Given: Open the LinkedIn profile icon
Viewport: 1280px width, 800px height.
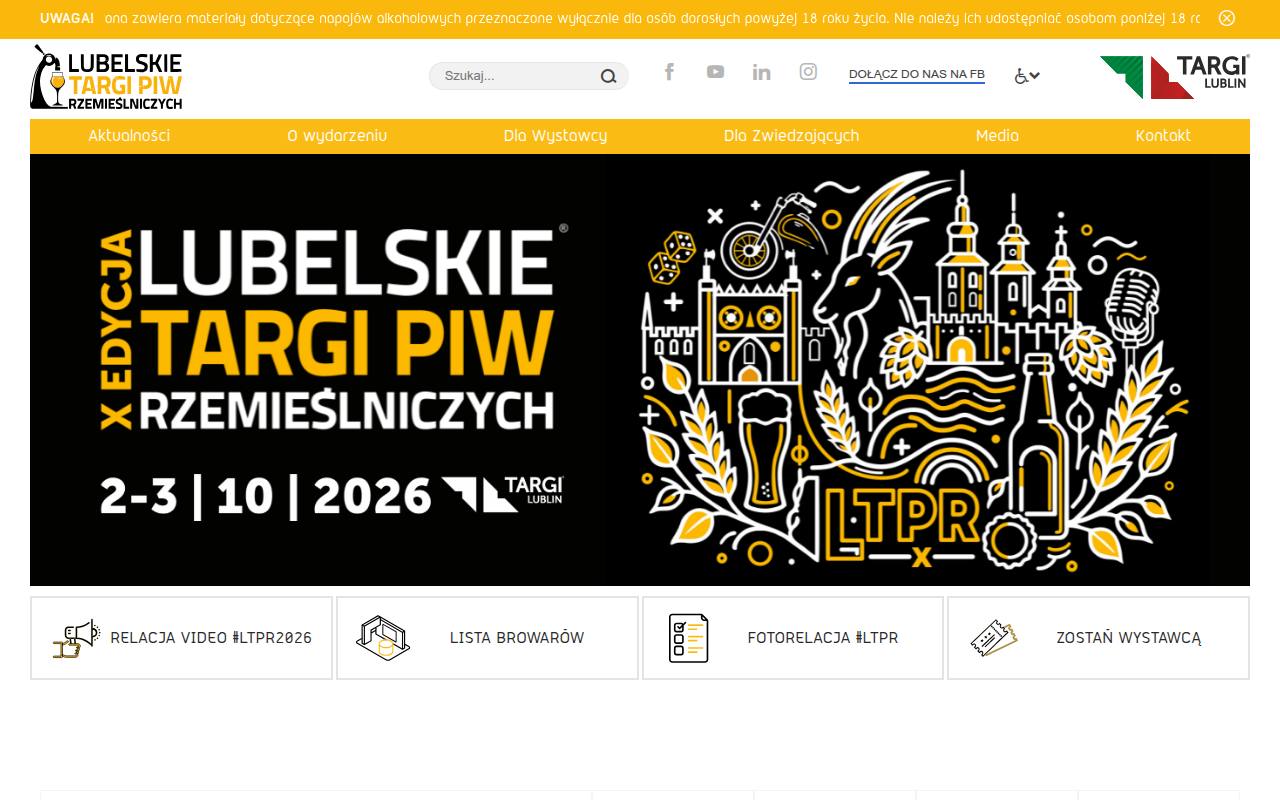Looking at the screenshot, I should [761, 71].
